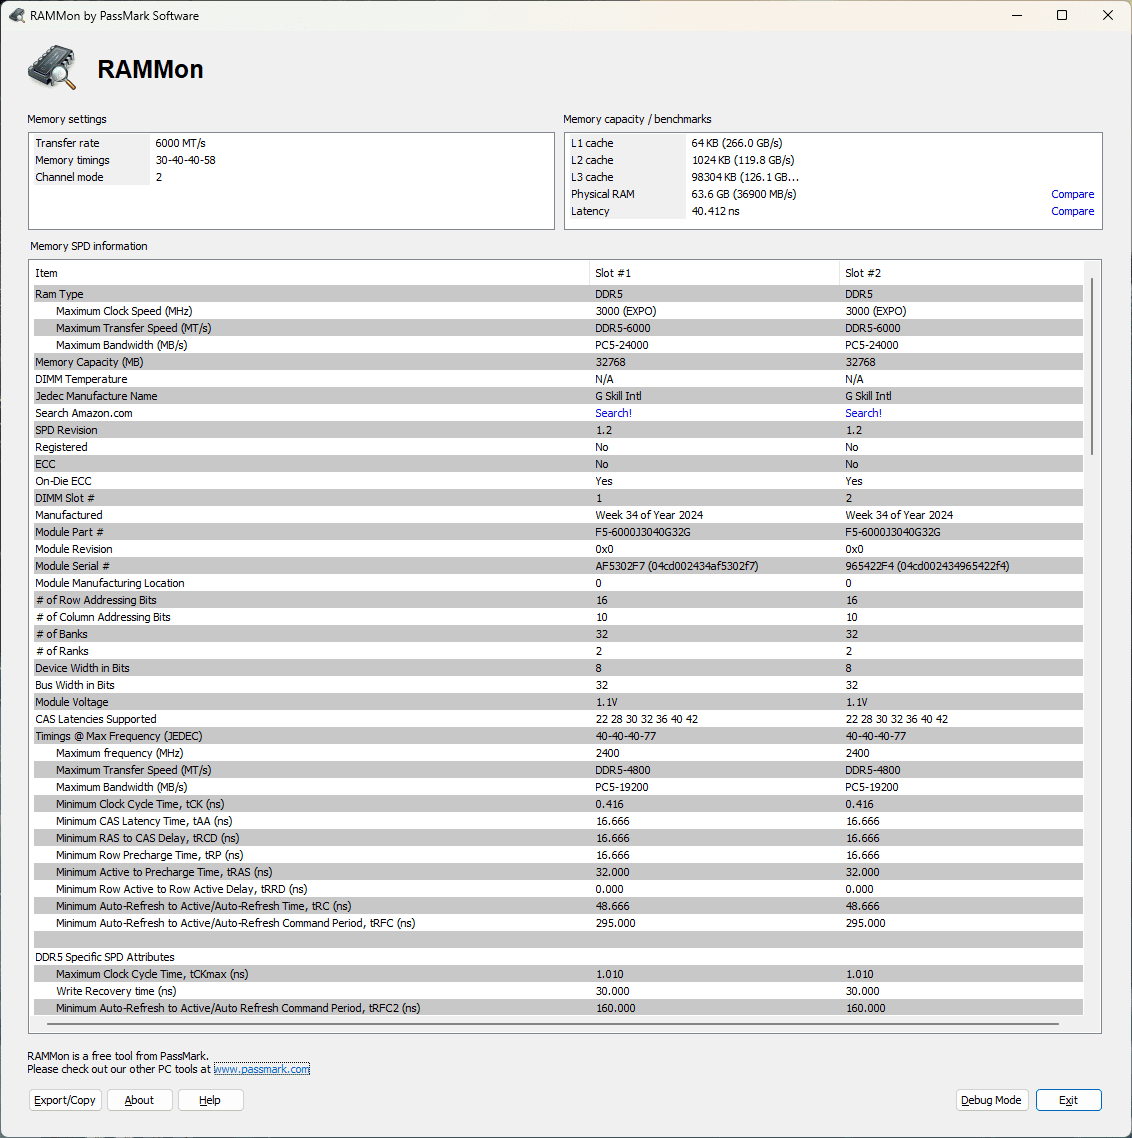
Task: Click the Help button
Action: [x=210, y=1100]
